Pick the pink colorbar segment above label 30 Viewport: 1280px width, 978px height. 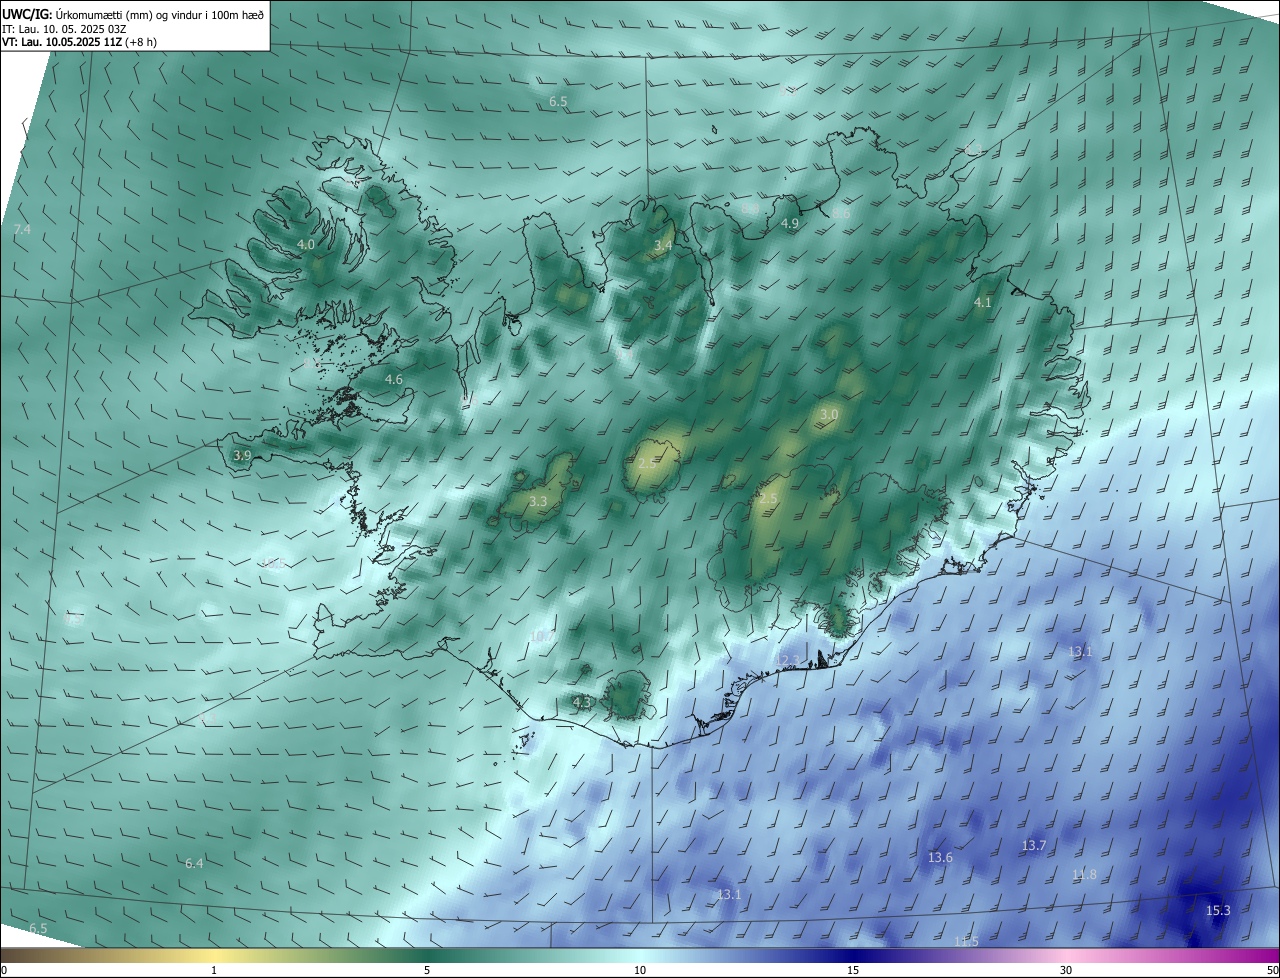[x=1066, y=955]
